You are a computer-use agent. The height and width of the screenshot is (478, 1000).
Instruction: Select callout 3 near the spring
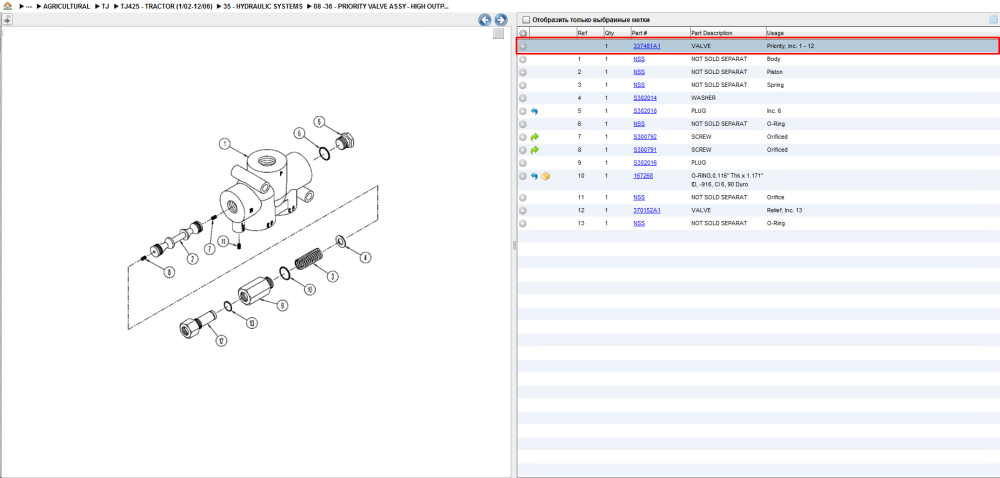(x=332, y=277)
